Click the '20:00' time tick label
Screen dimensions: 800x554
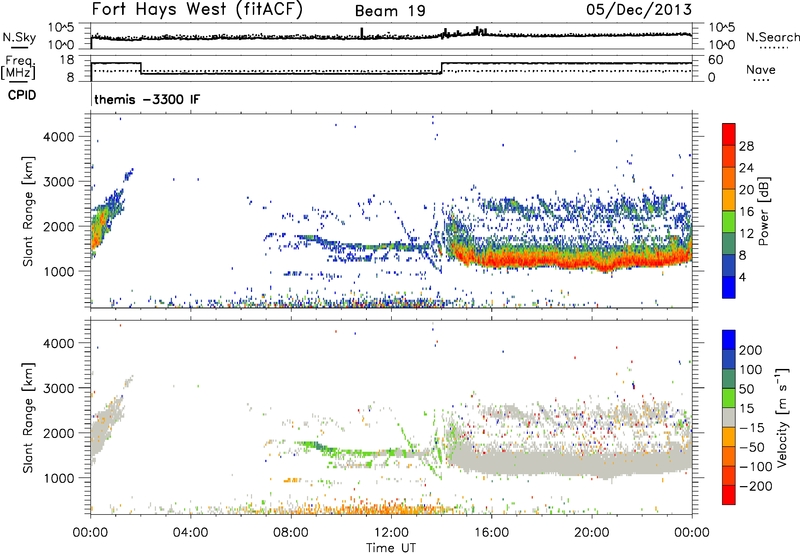coord(592,533)
